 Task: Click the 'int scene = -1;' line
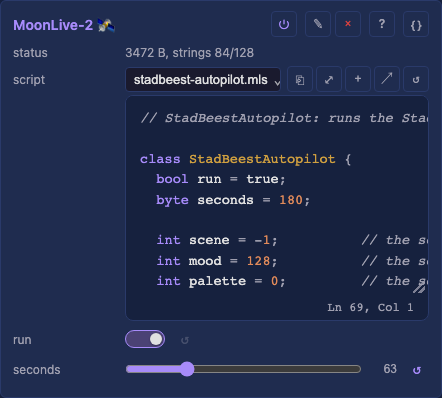point(217,240)
